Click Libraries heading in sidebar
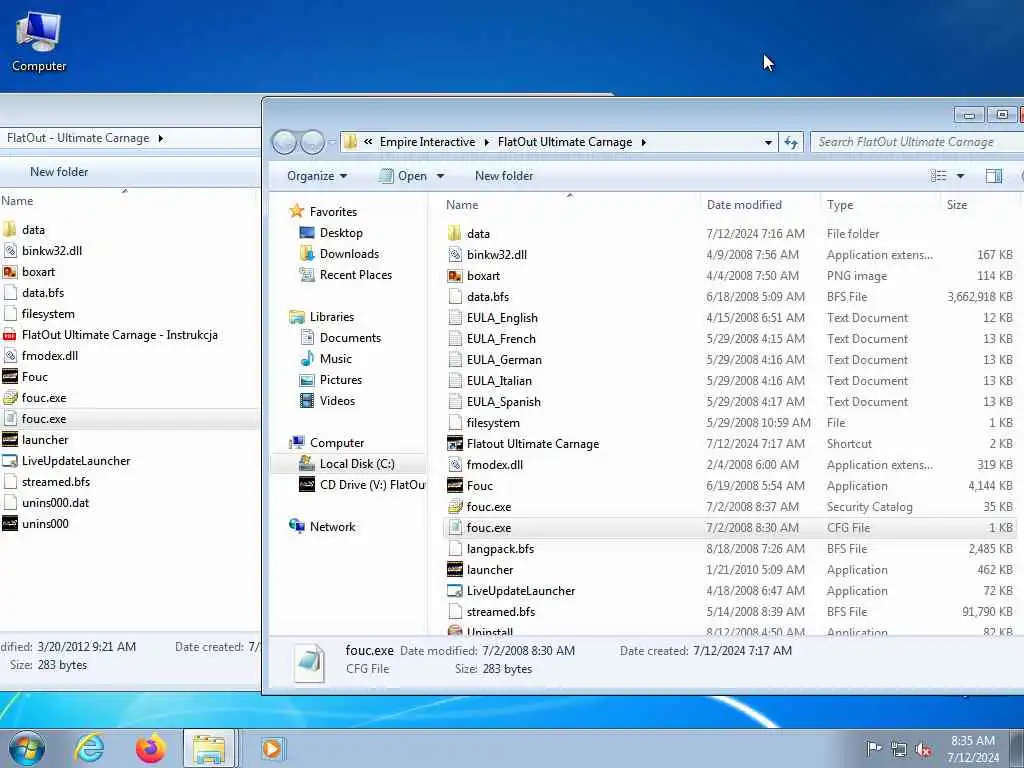Image resolution: width=1024 pixels, height=768 pixels. (321, 317)
